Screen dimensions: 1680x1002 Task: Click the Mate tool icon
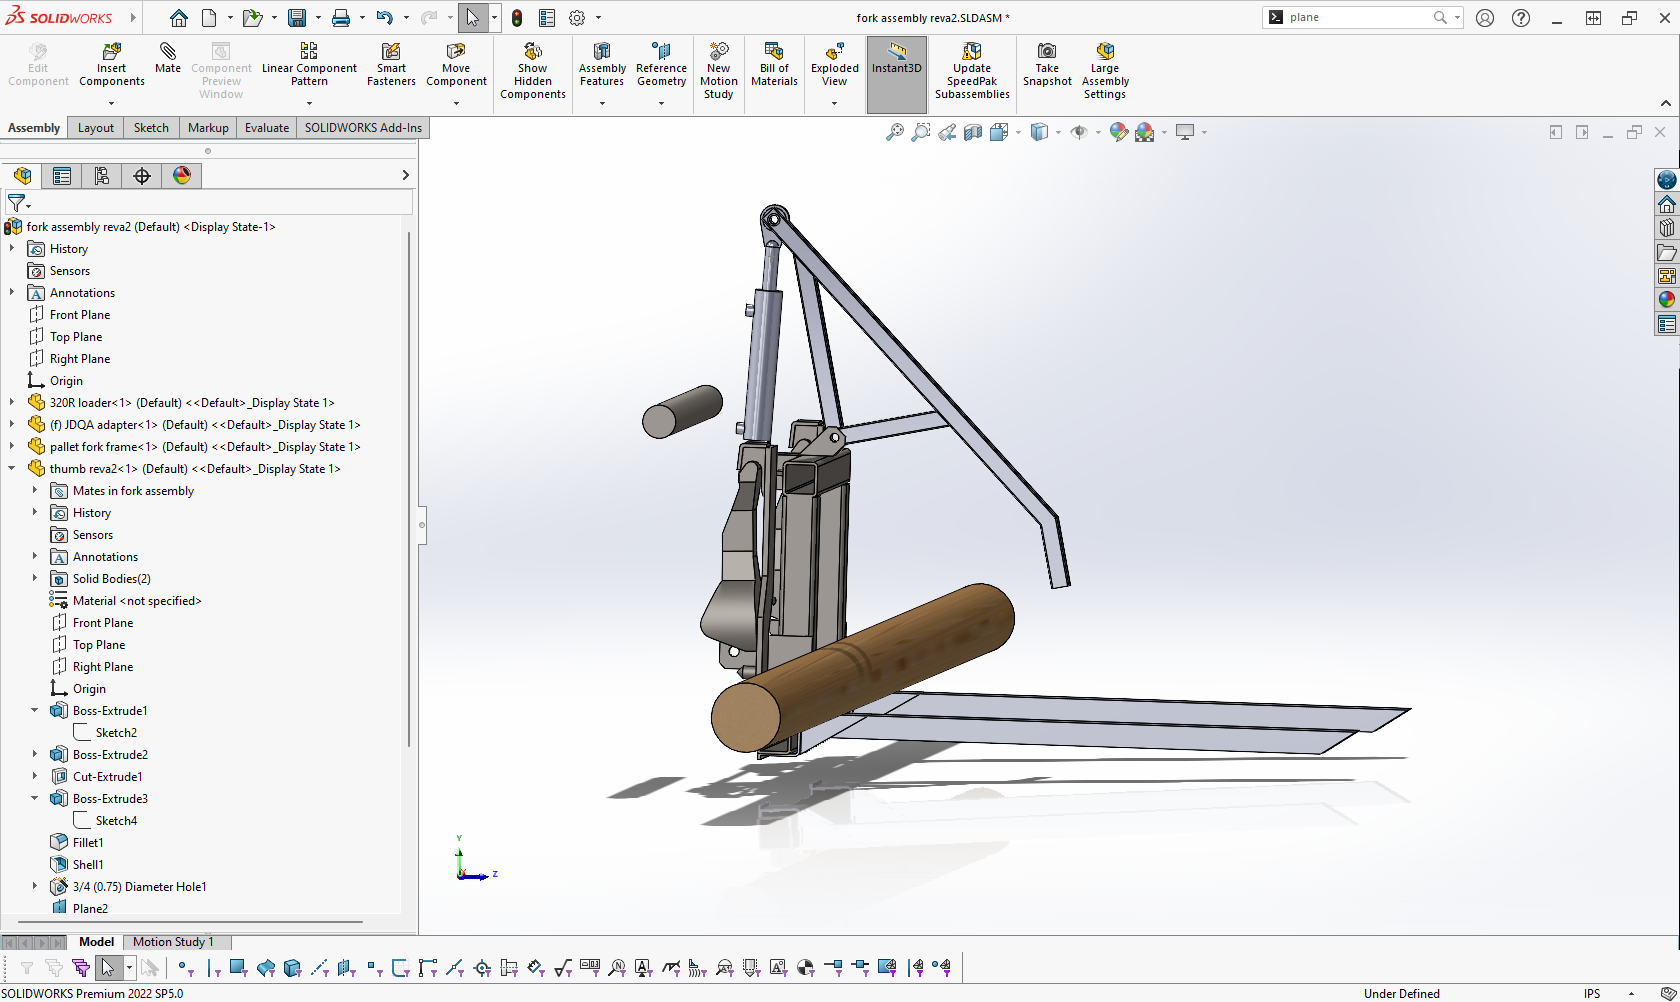pos(167,52)
